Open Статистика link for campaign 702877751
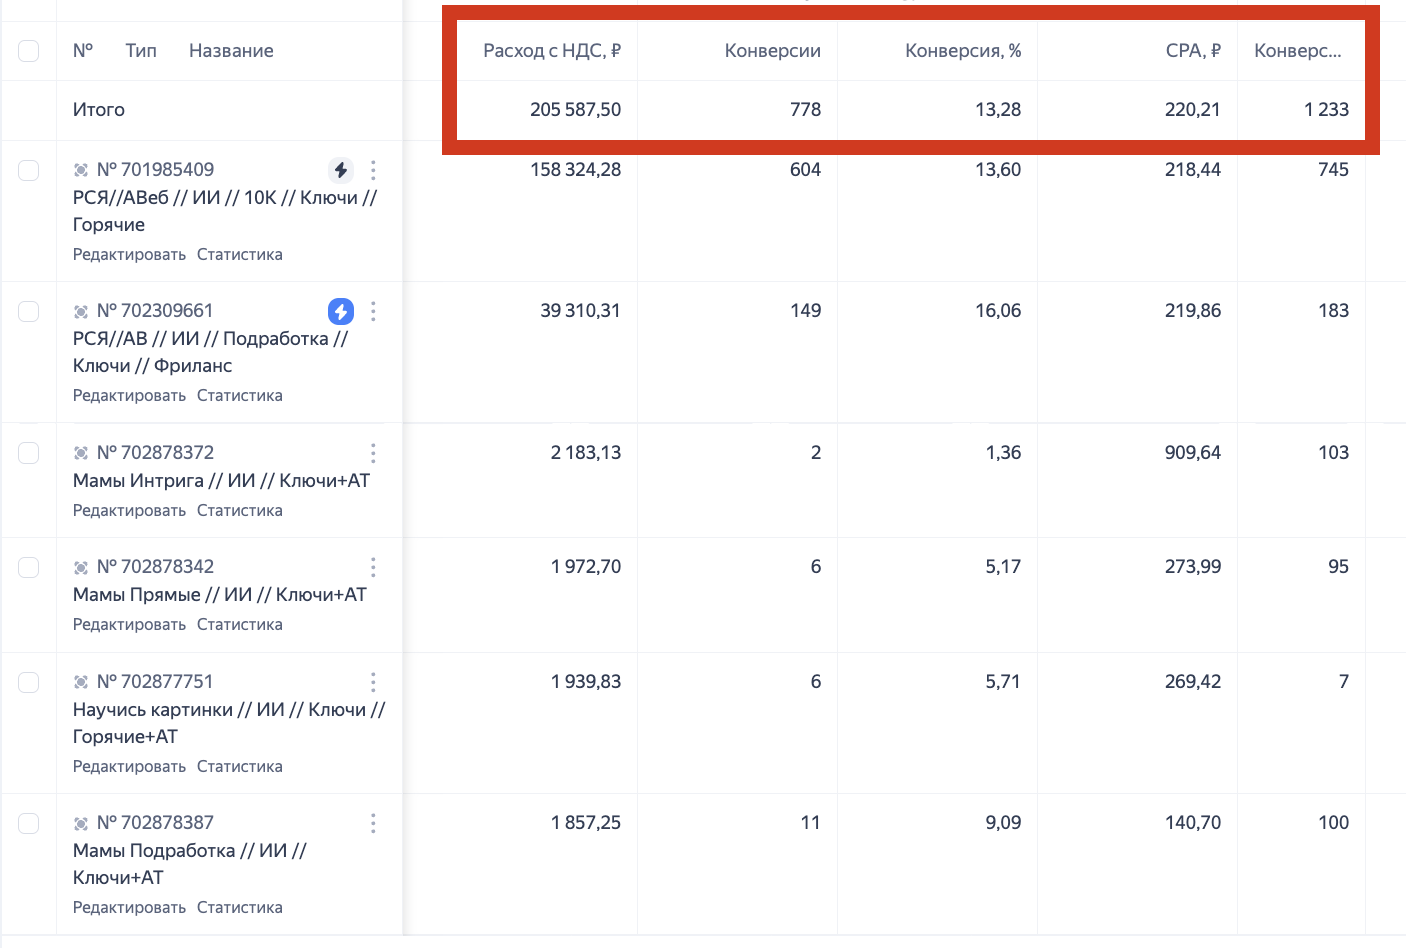 (x=239, y=767)
